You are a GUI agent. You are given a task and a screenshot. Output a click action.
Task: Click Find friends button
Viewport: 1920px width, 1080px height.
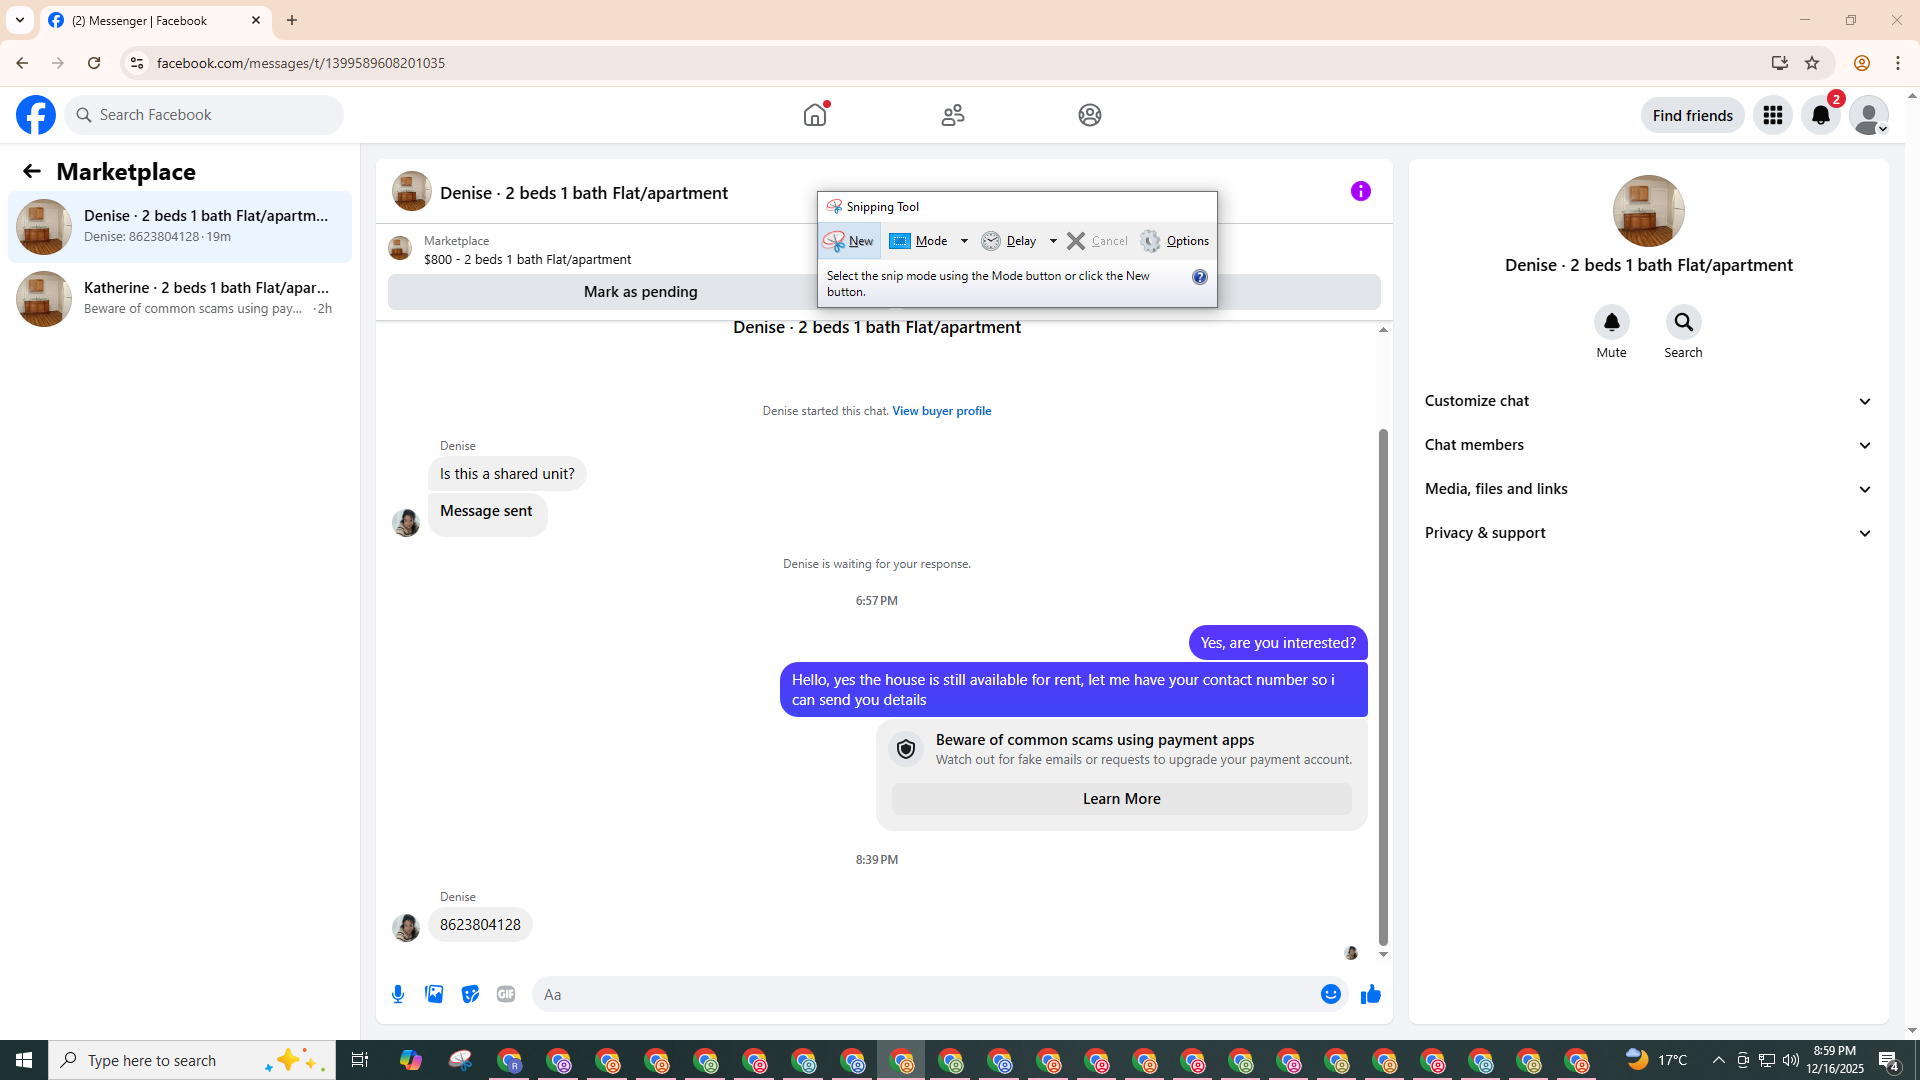1692,115
